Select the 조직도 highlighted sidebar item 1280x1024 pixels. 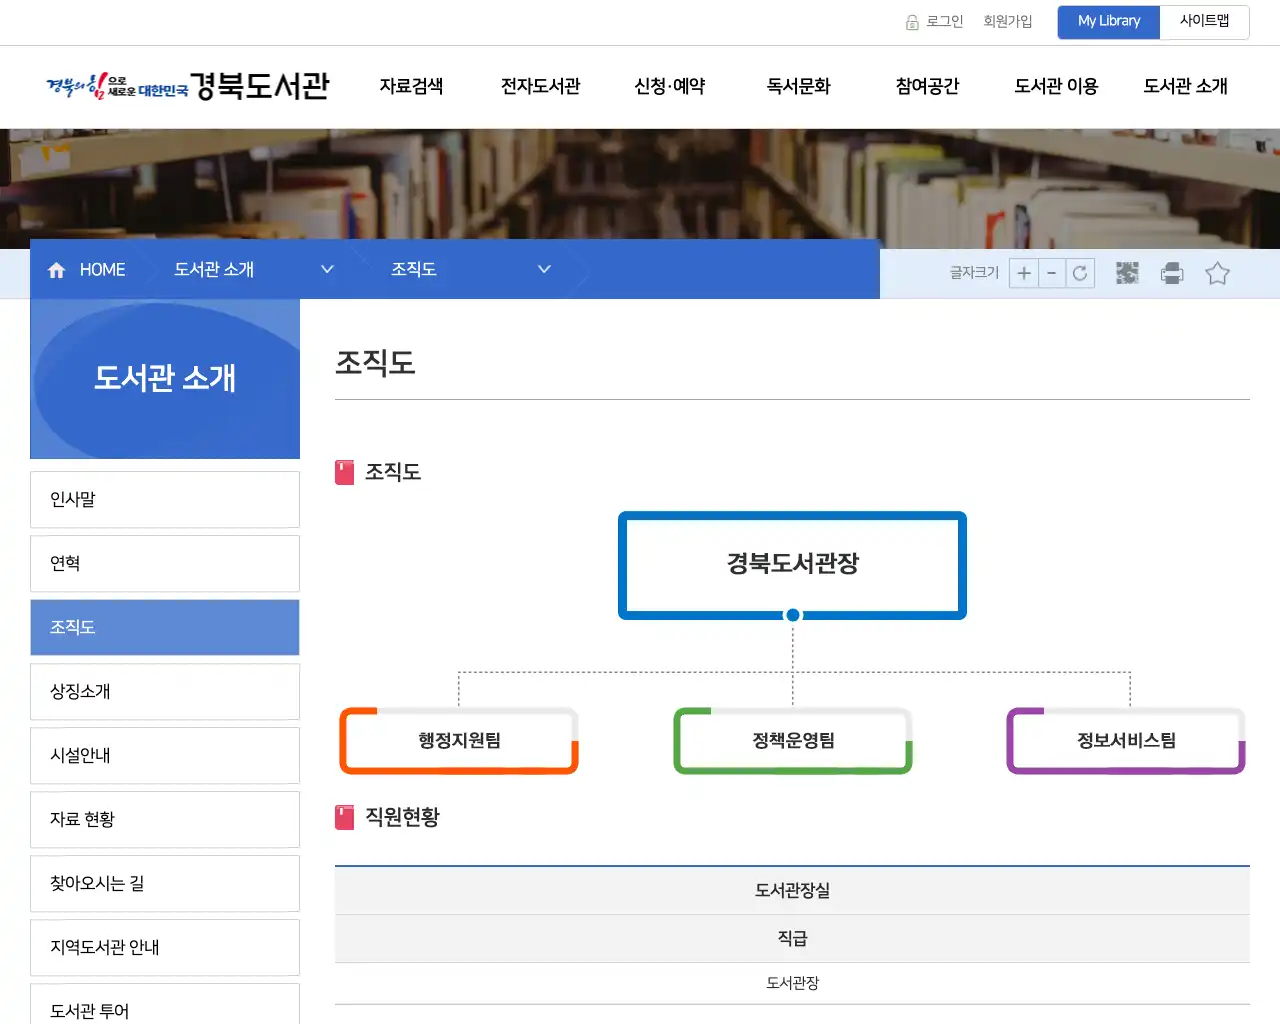(165, 627)
